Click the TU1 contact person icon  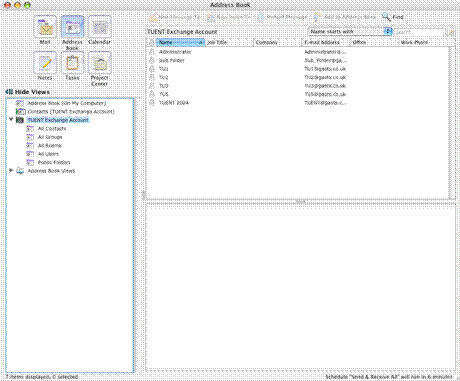pos(152,69)
